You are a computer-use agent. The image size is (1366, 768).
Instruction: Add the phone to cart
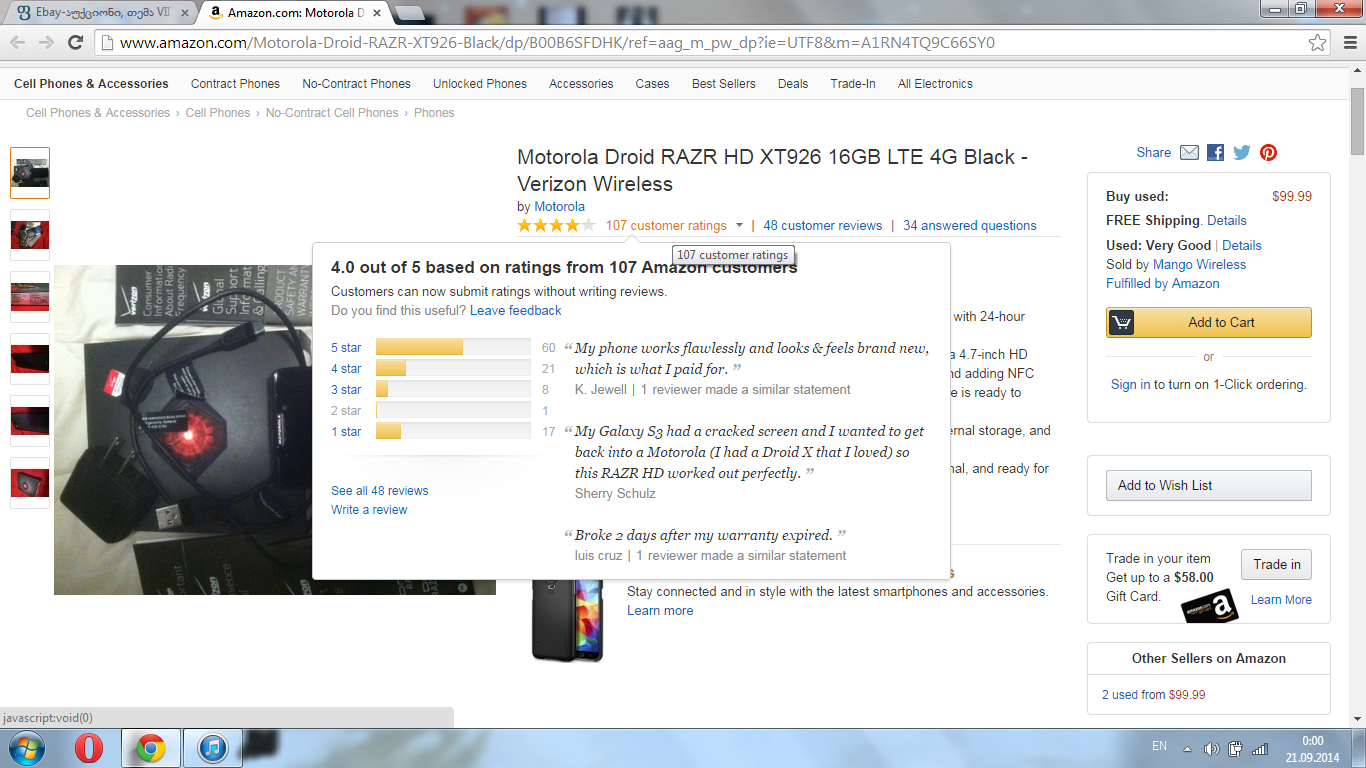[x=1208, y=322]
